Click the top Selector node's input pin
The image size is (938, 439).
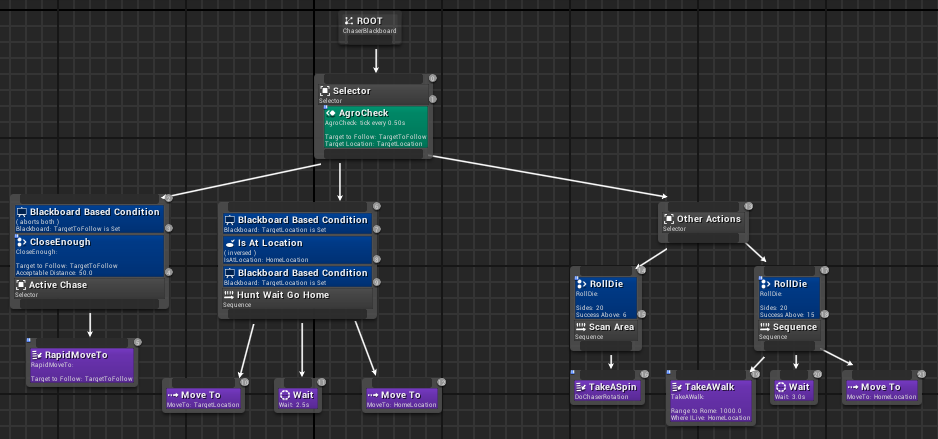[371, 79]
